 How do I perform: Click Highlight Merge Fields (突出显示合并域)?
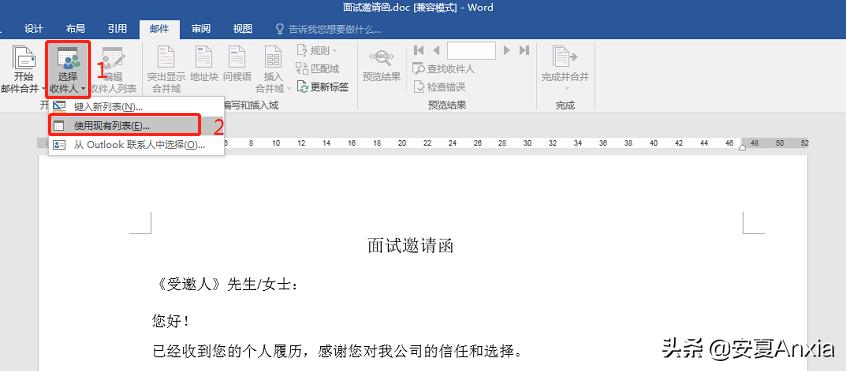166,70
